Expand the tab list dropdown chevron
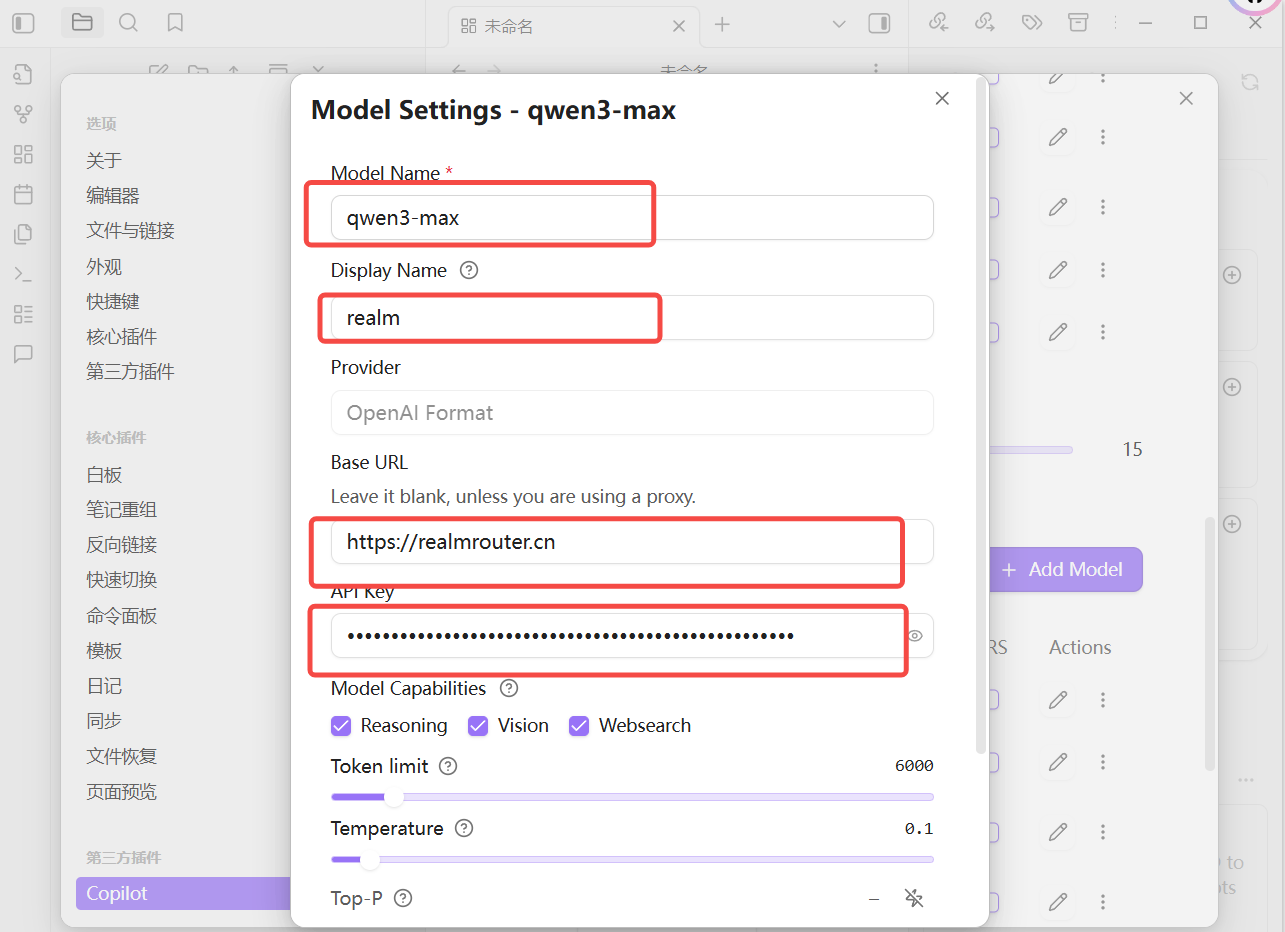 pos(839,24)
